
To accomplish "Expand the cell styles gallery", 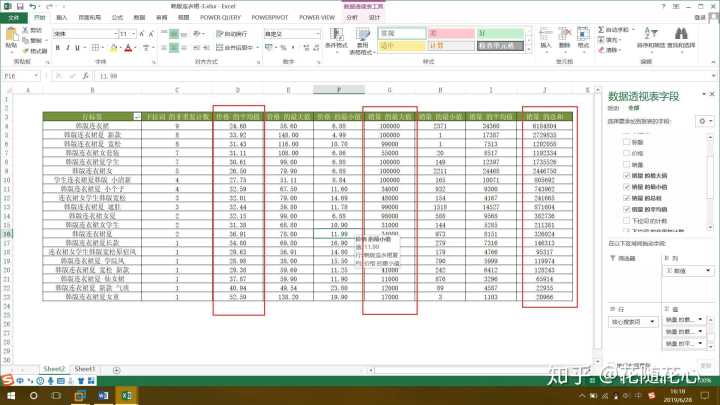I will pyautogui.click(x=529, y=49).
